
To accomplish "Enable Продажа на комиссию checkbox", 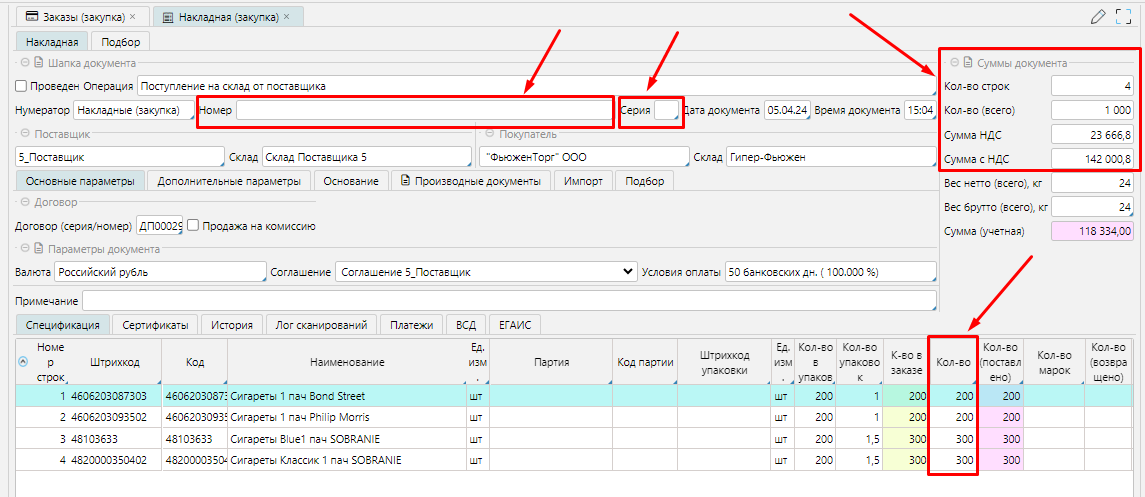I will tap(194, 226).
